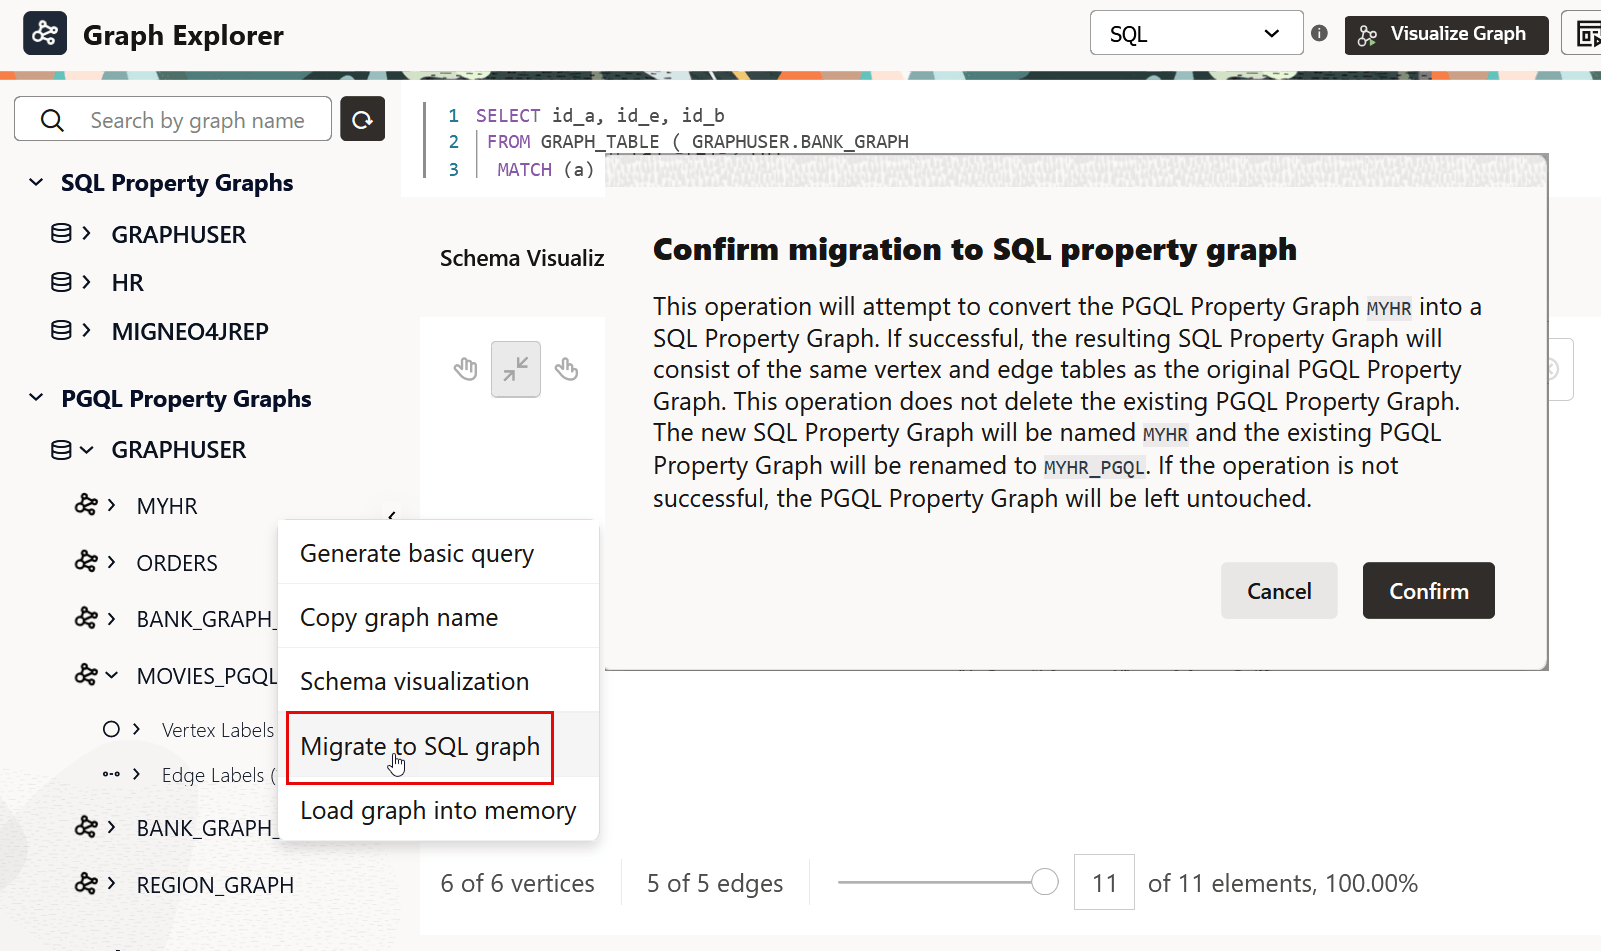Image resolution: width=1601 pixels, height=951 pixels.
Task: Select Migrate to SQL graph menu item
Action: coord(438,746)
